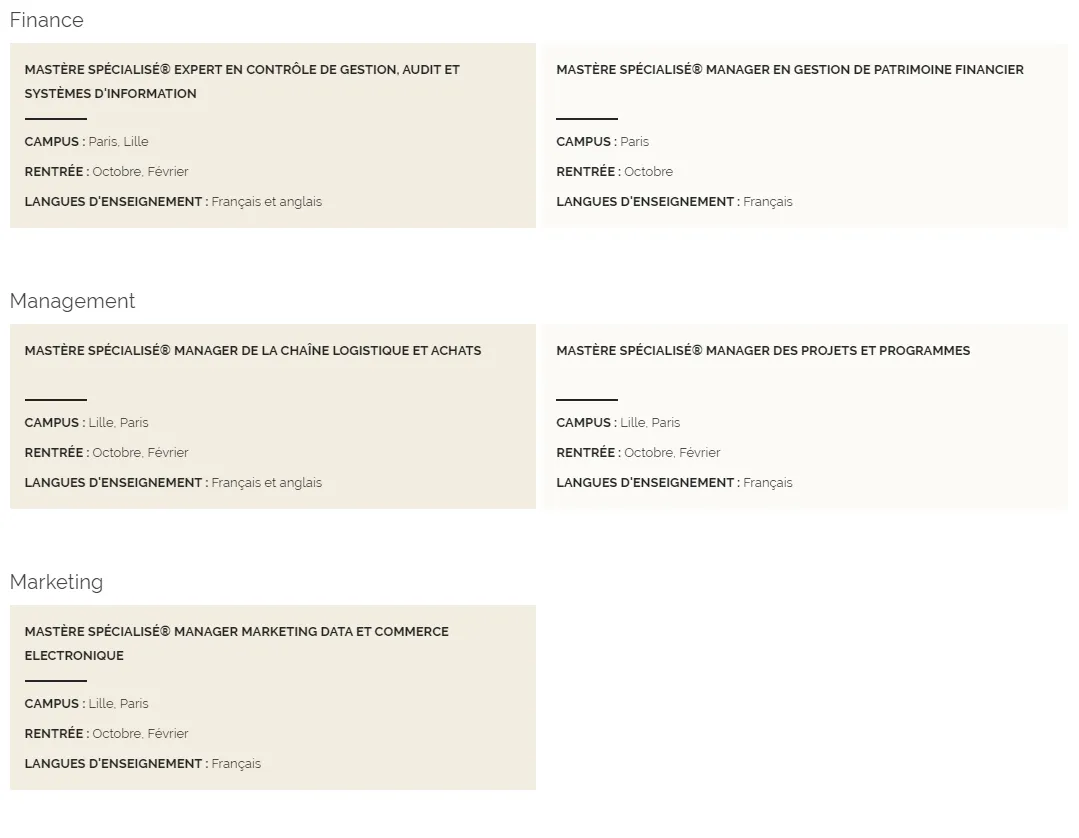Click the campus line in Chaîne Logistique card
Viewport: 1079px width, 838px height.
coord(87,423)
